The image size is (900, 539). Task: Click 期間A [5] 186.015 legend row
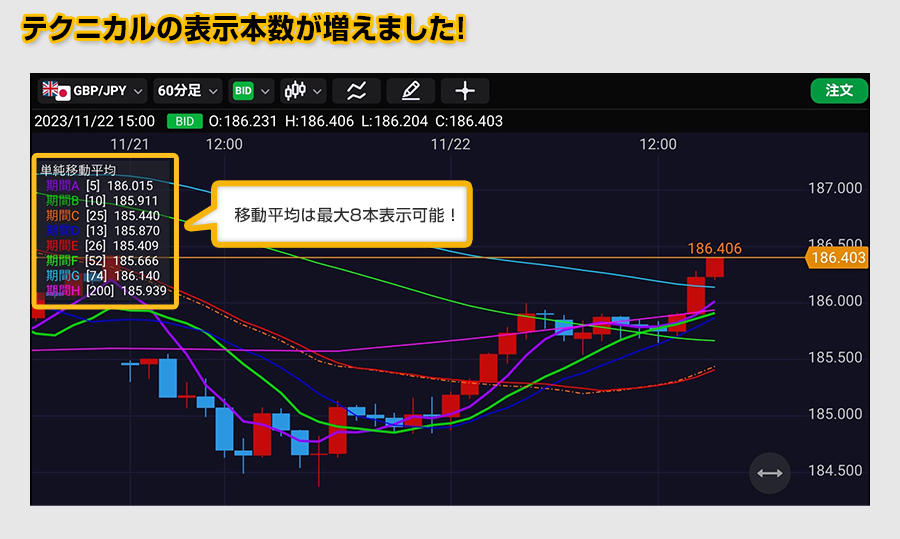(x=99, y=185)
